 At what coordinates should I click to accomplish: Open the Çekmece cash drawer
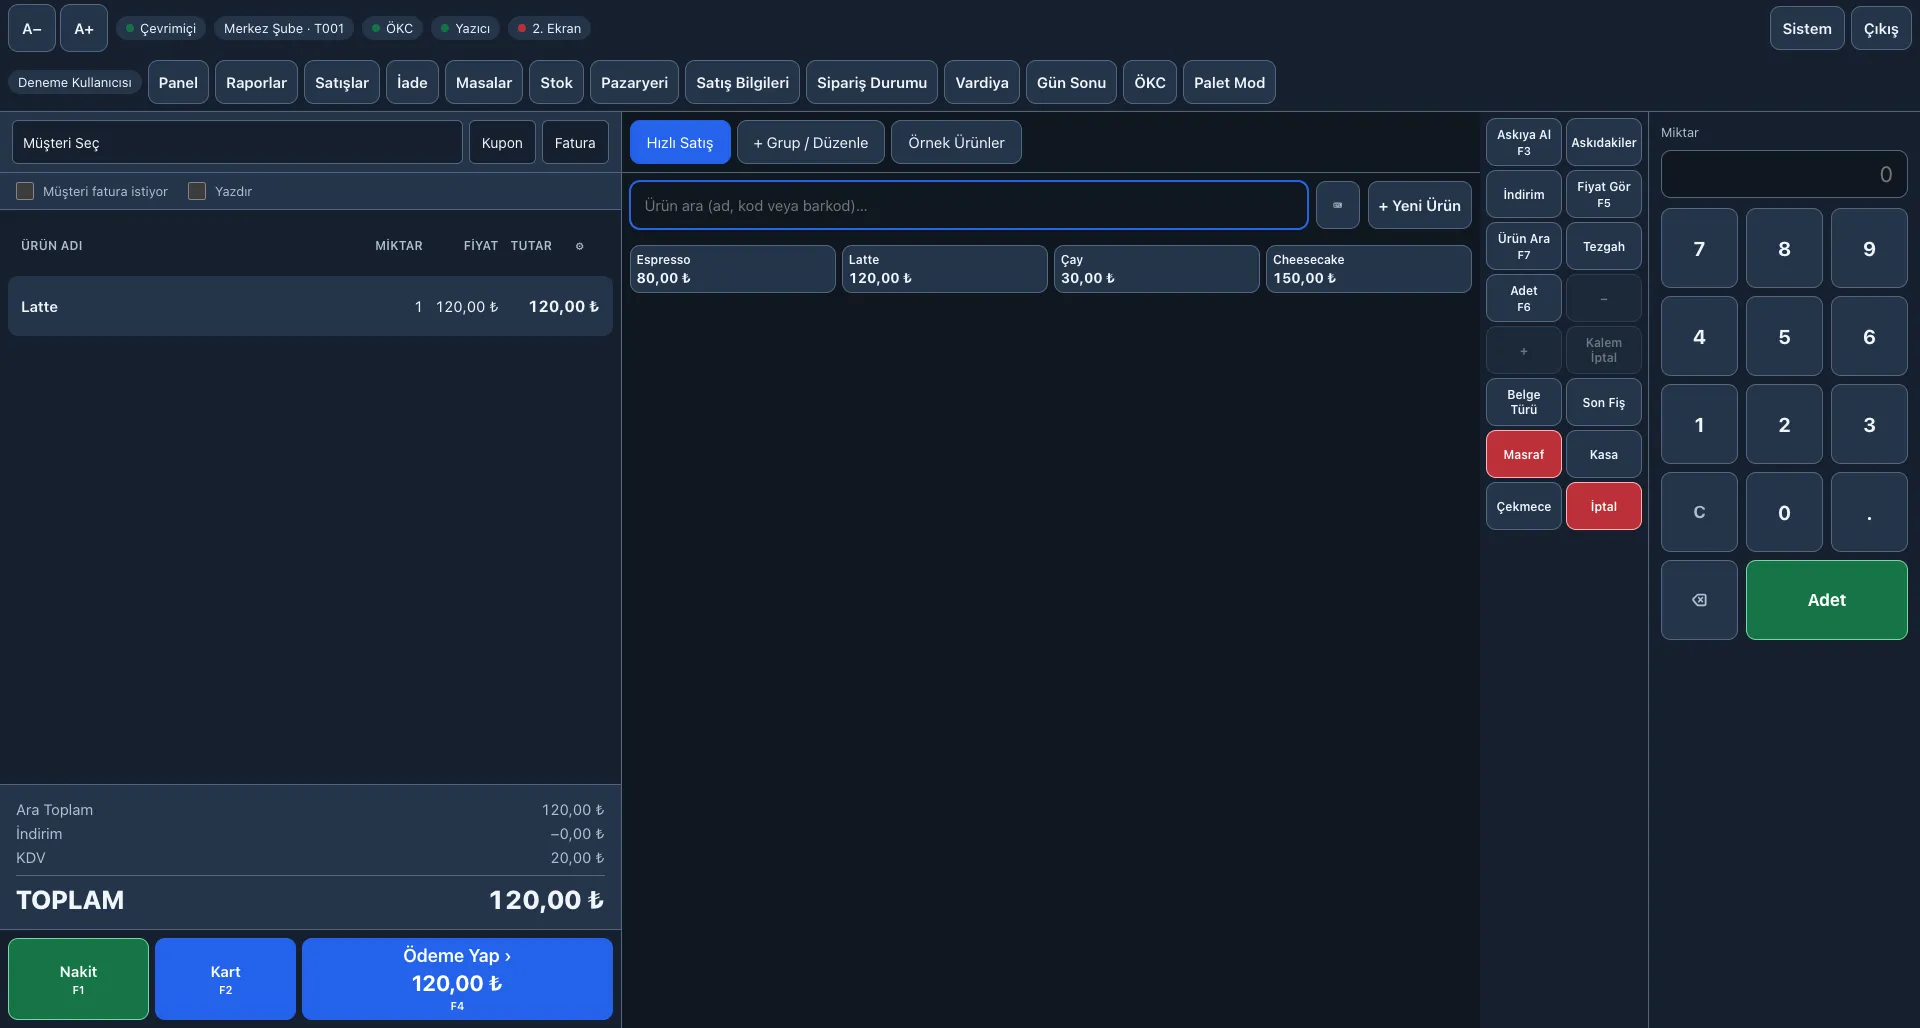pyautogui.click(x=1524, y=506)
